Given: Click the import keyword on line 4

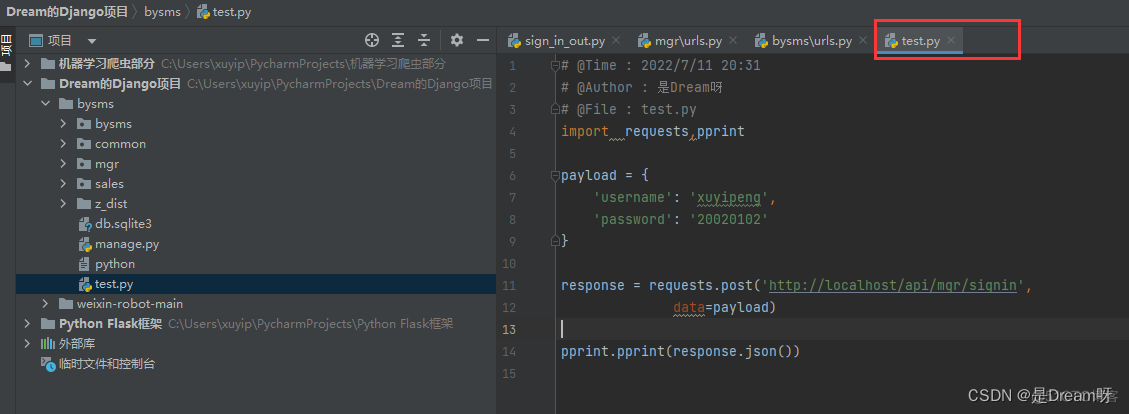Looking at the screenshot, I should tap(585, 131).
